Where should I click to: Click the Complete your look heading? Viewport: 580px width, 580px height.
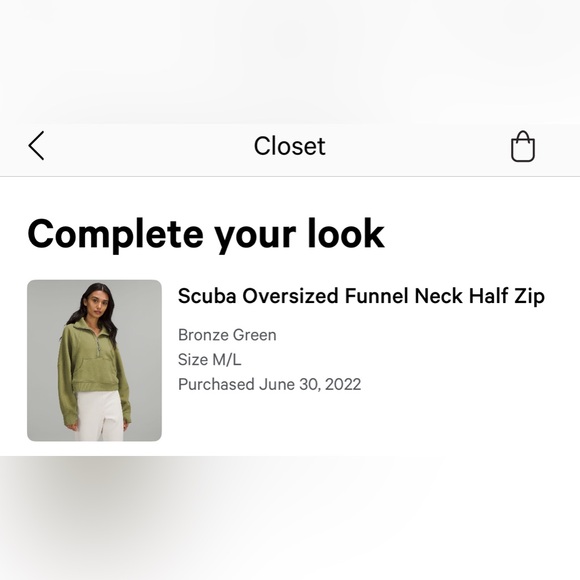pos(206,235)
